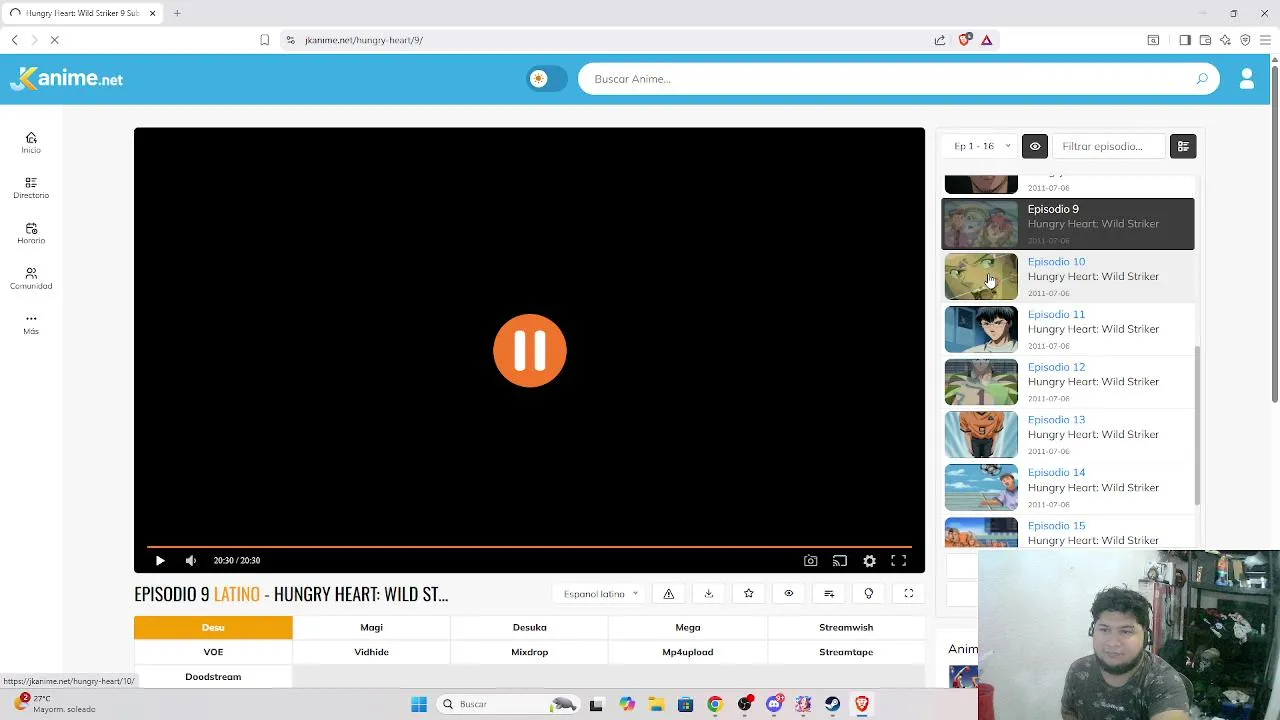This screenshot has height=720, width=1280.
Task: Open the Episodio 11 link
Action: click(1056, 315)
